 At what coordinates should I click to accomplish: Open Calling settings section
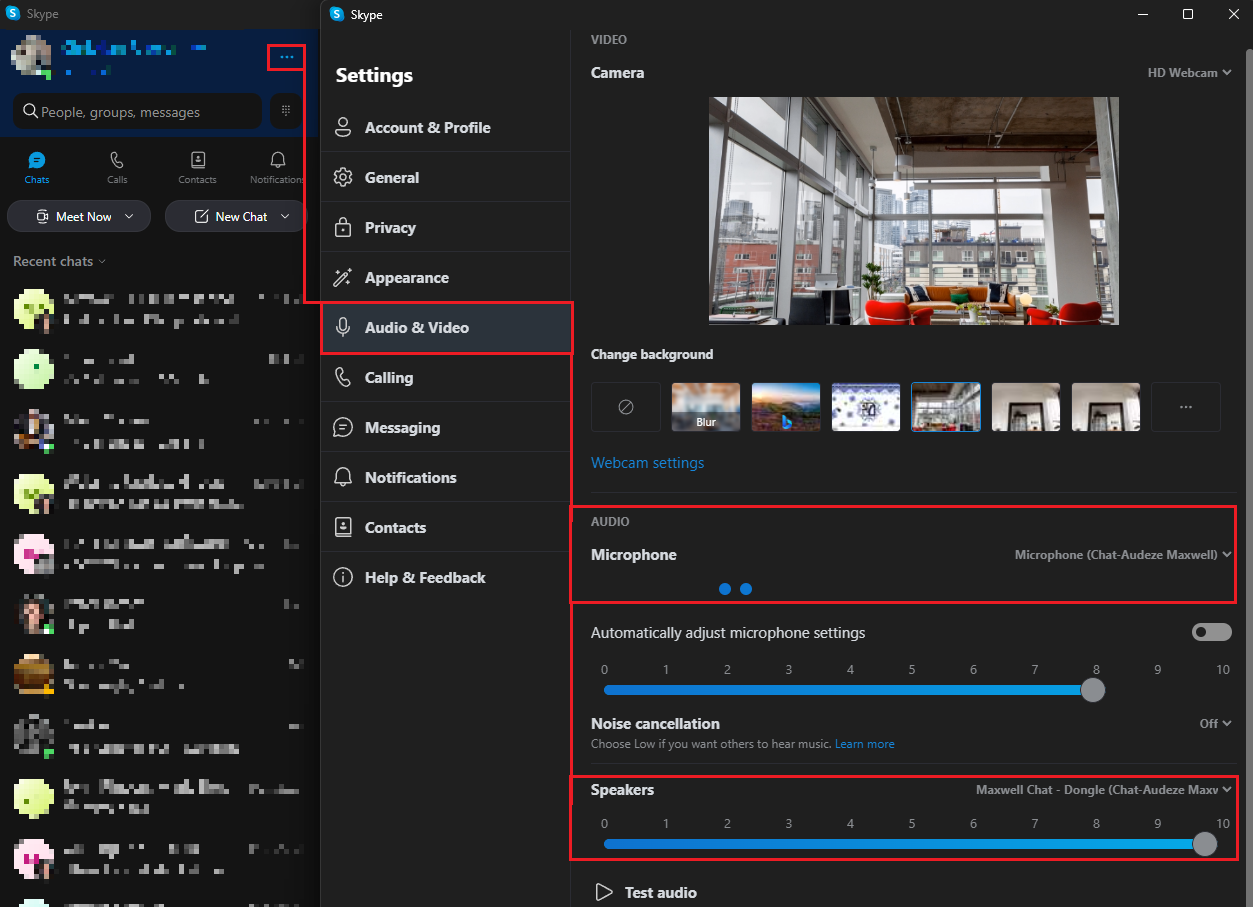click(x=446, y=378)
